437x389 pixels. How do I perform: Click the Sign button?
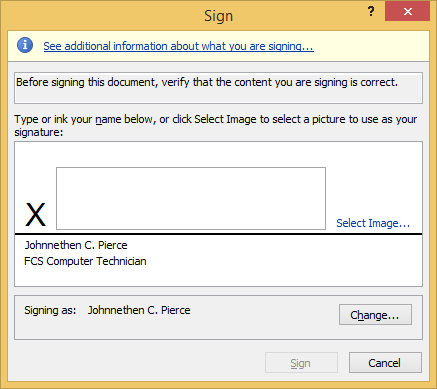coord(301,363)
